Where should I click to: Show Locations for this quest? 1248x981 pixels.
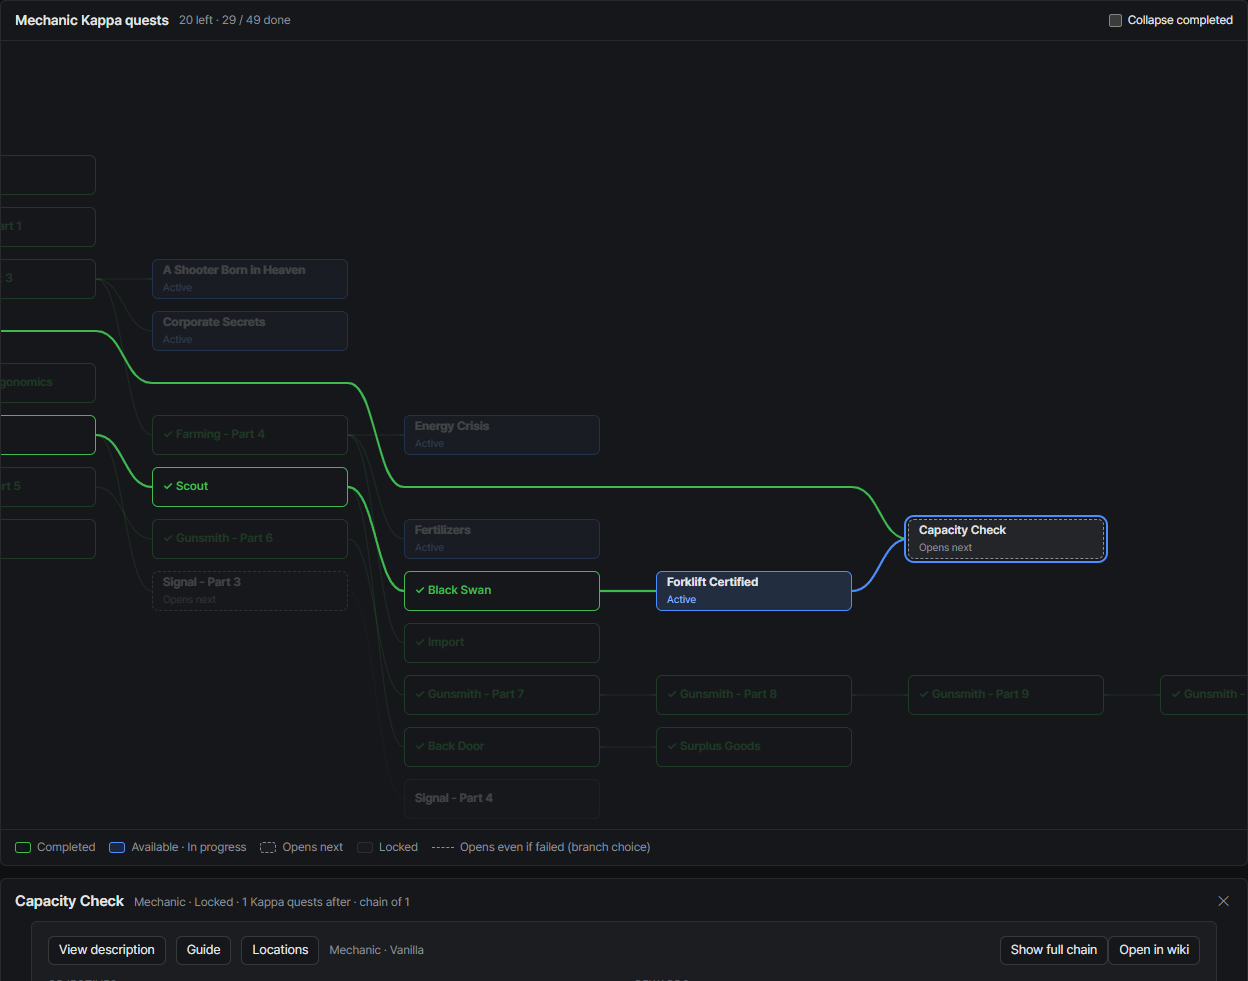(x=280, y=950)
